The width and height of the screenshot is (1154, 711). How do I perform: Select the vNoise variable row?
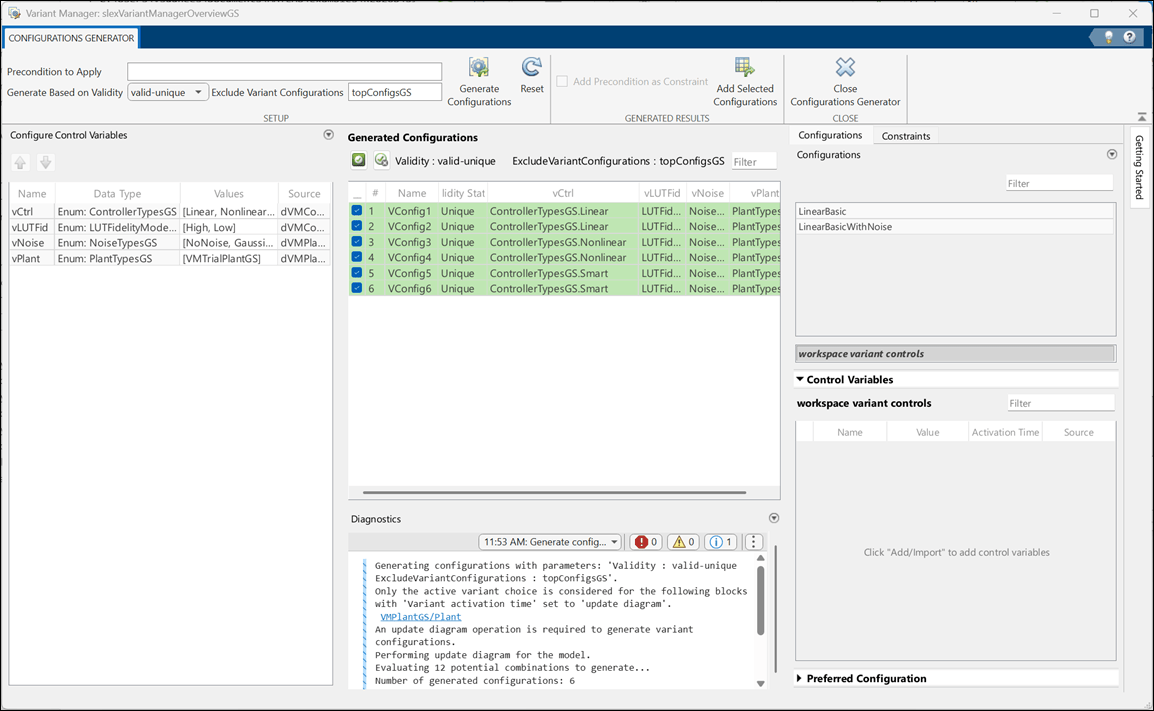(x=169, y=242)
